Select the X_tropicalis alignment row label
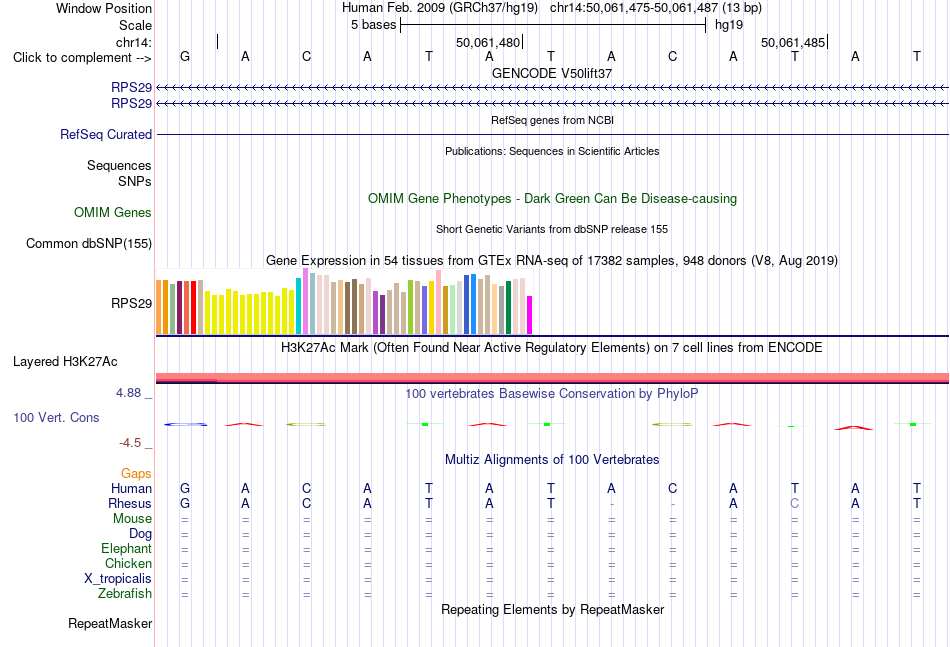 (x=118, y=579)
